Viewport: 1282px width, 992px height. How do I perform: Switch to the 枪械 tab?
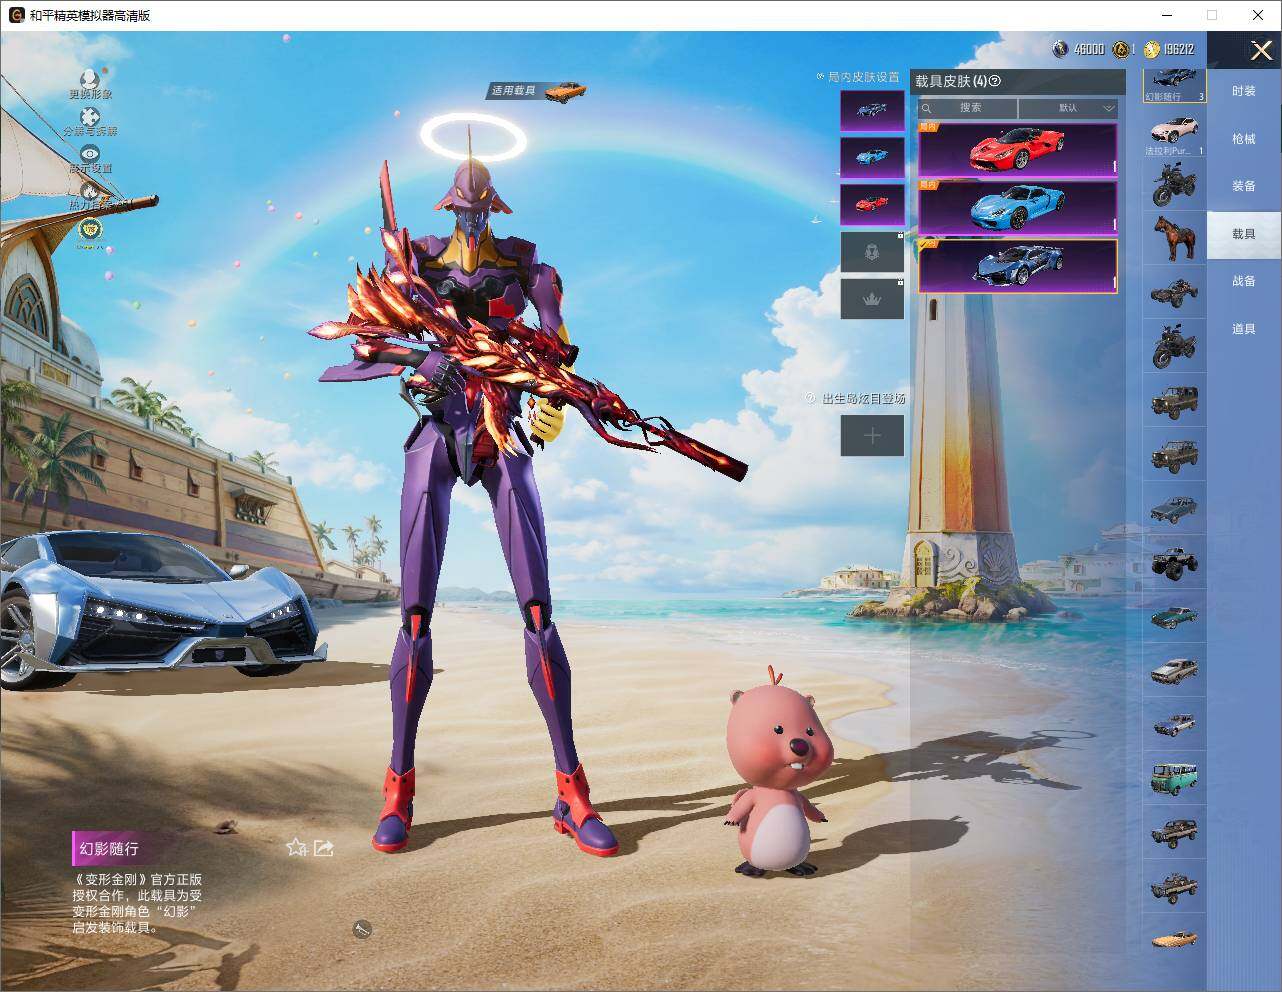tap(1243, 139)
